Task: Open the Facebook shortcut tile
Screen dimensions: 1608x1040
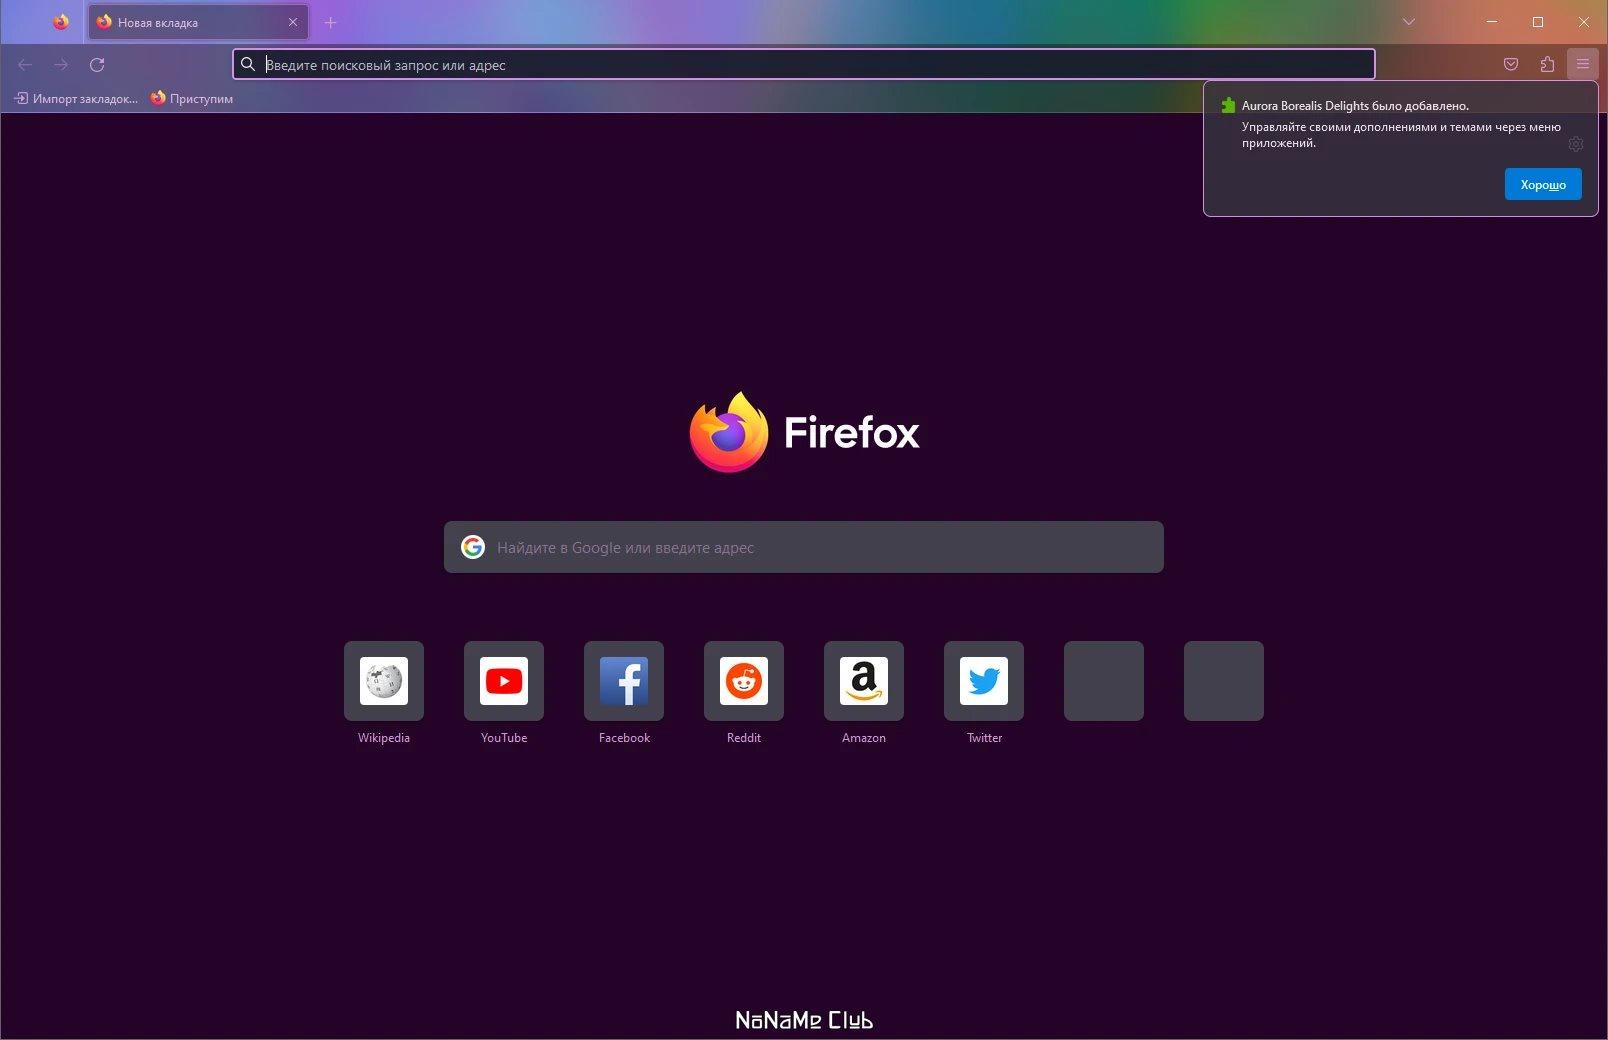Action: coord(624,681)
